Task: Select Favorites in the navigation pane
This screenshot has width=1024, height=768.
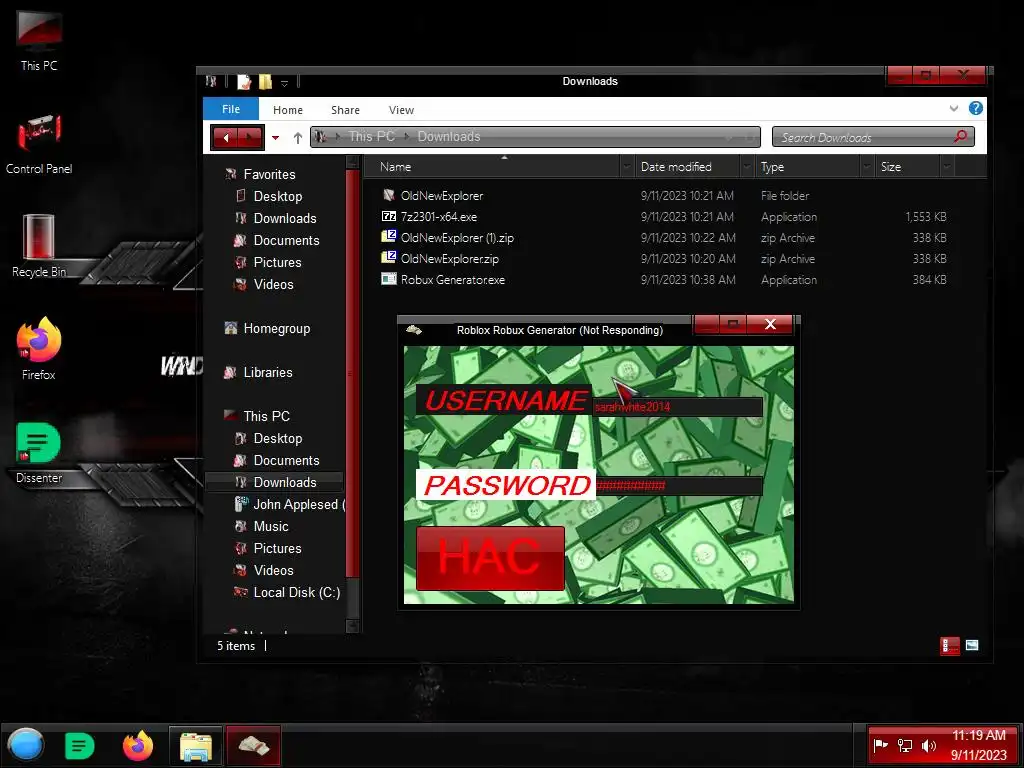Action: coord(269,174)
